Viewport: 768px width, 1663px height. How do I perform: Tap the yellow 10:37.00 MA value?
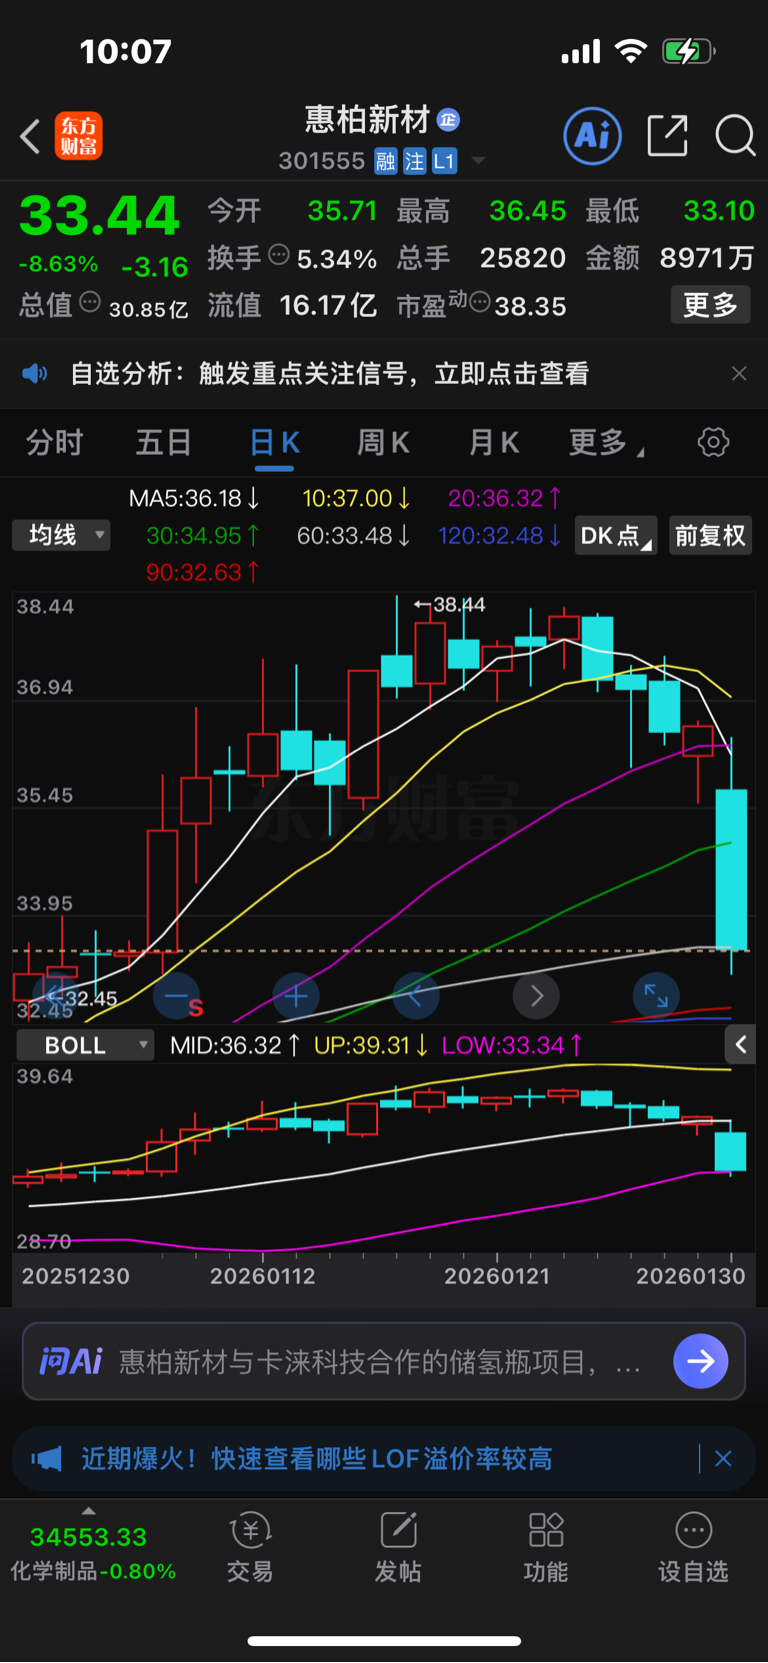tap(357, 498)
